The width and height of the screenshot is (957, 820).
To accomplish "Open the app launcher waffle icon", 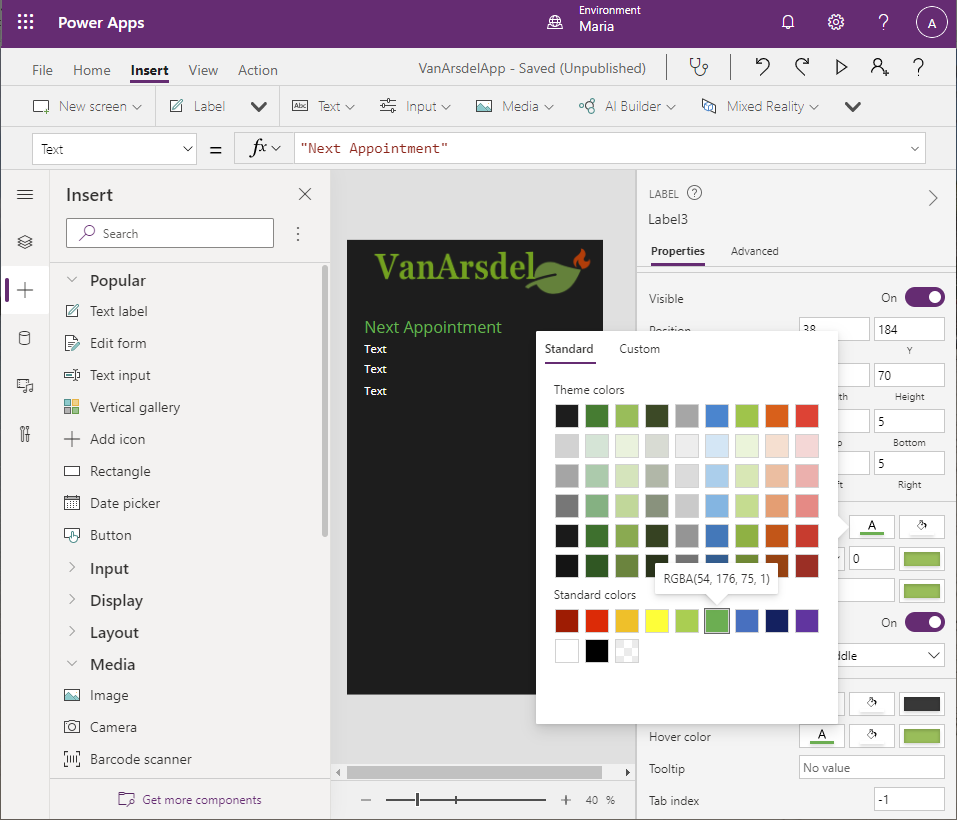I will coord(25,23).
